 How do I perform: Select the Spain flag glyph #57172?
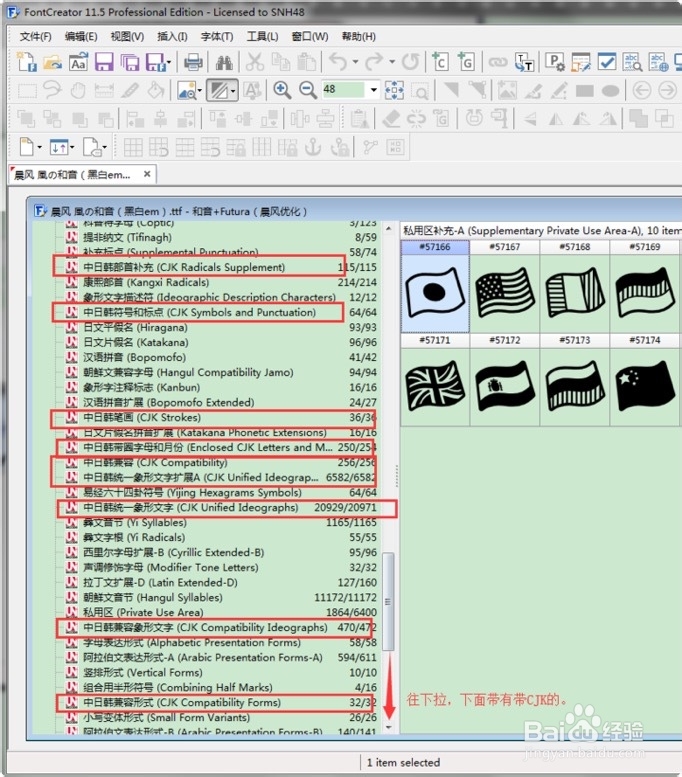[505, 386]
